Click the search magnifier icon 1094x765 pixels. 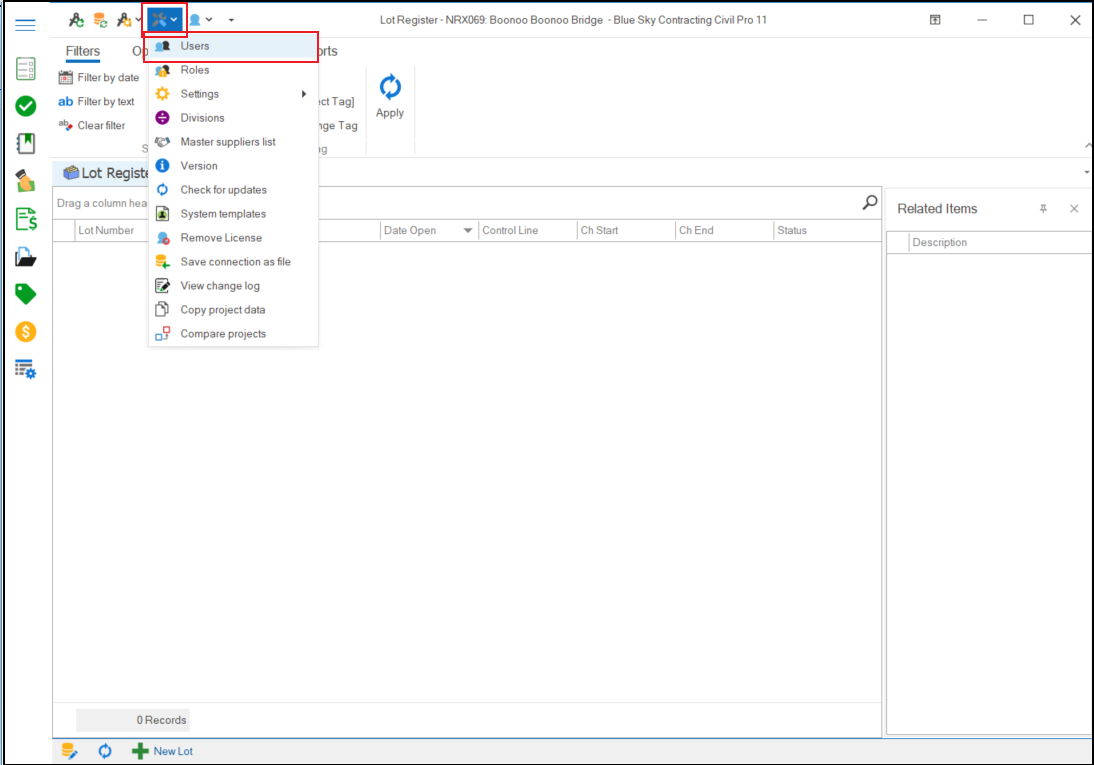[x=870, y=203]
